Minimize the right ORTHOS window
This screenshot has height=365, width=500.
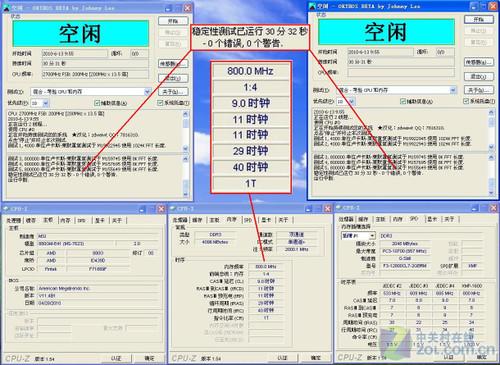(x=474, y=6)
